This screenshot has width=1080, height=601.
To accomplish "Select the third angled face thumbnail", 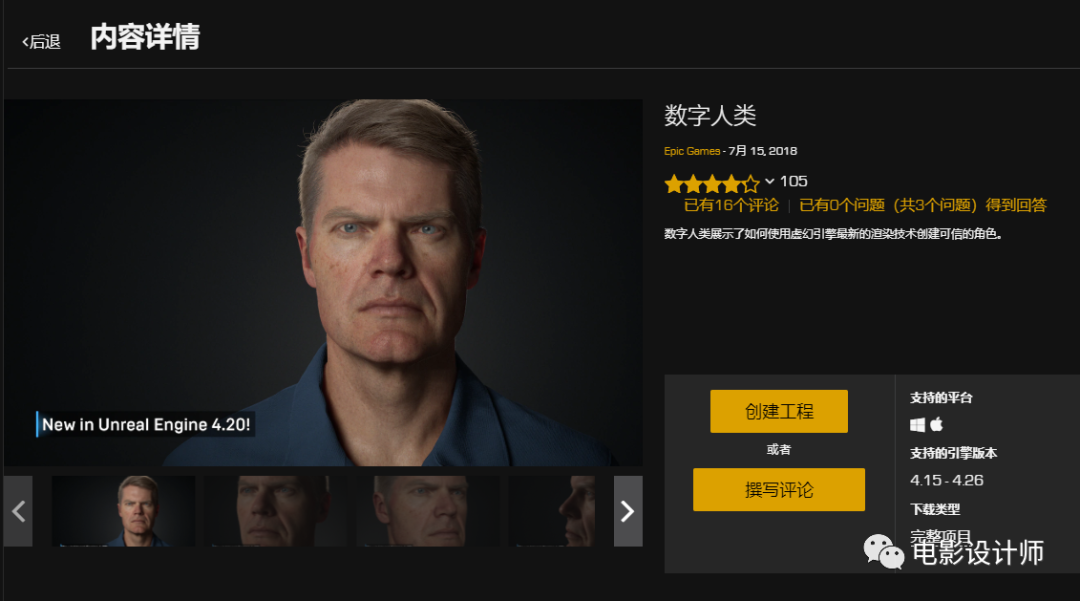I will 428,511.
